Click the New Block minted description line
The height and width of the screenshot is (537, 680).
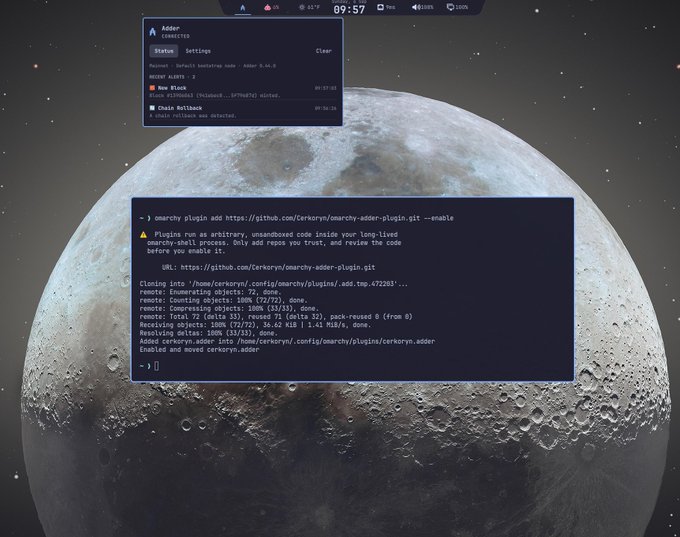pyautogui.click(x=215, y=95)
